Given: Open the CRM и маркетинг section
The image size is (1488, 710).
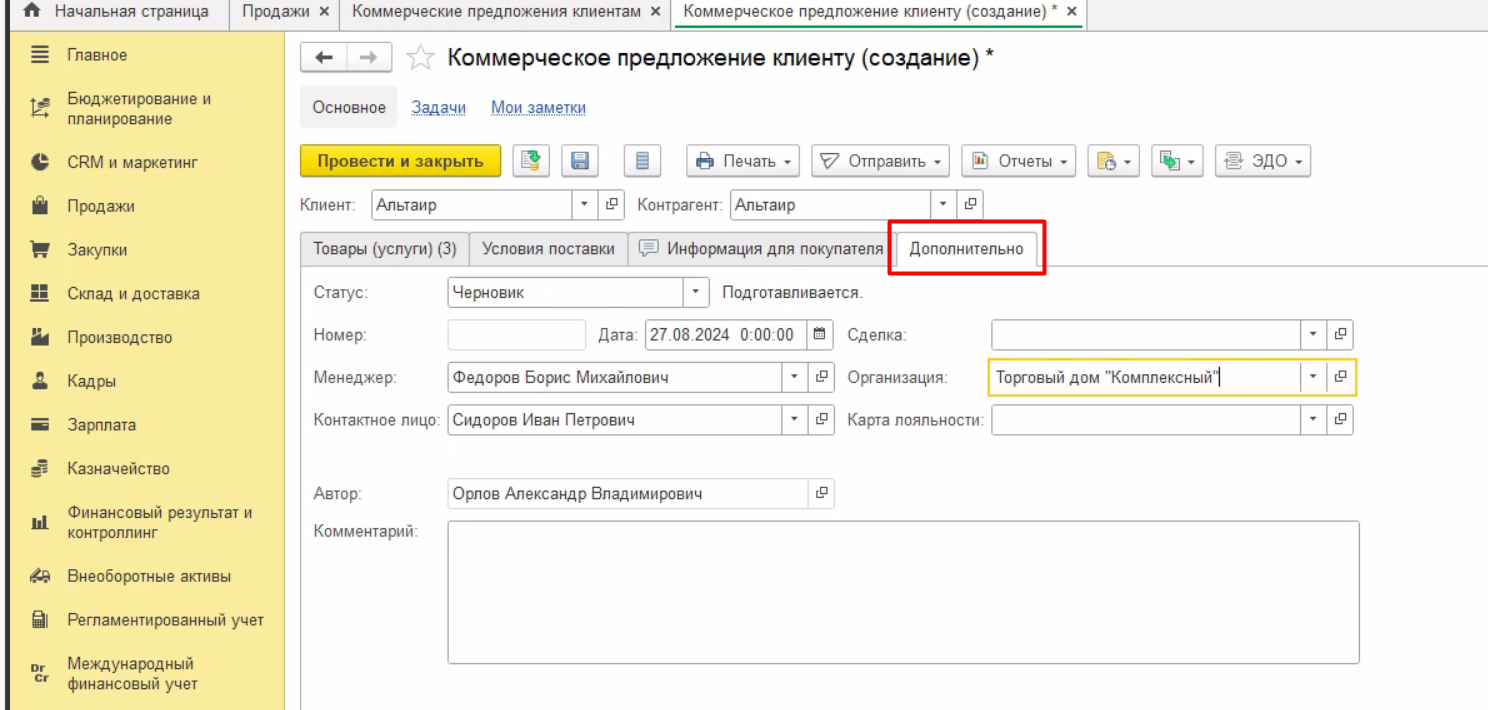Looking at the screenshot, I should 132,162.
